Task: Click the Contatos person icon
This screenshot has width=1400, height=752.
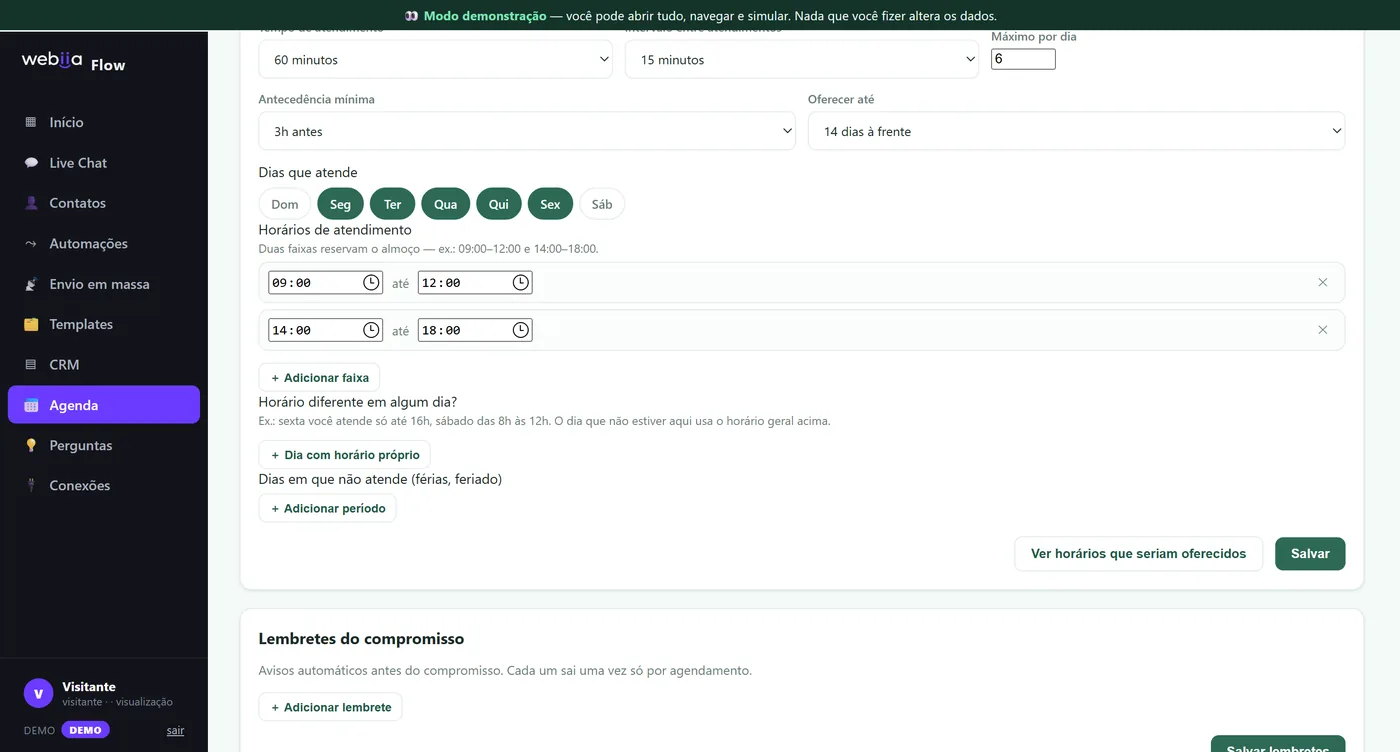Action: (31, 203)
